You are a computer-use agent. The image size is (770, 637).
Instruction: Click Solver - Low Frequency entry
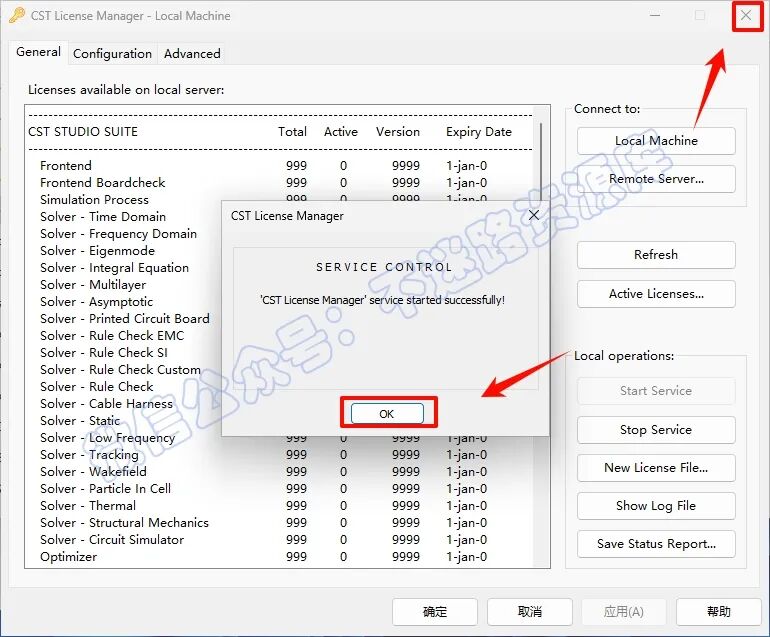click(x=108, y=438)
